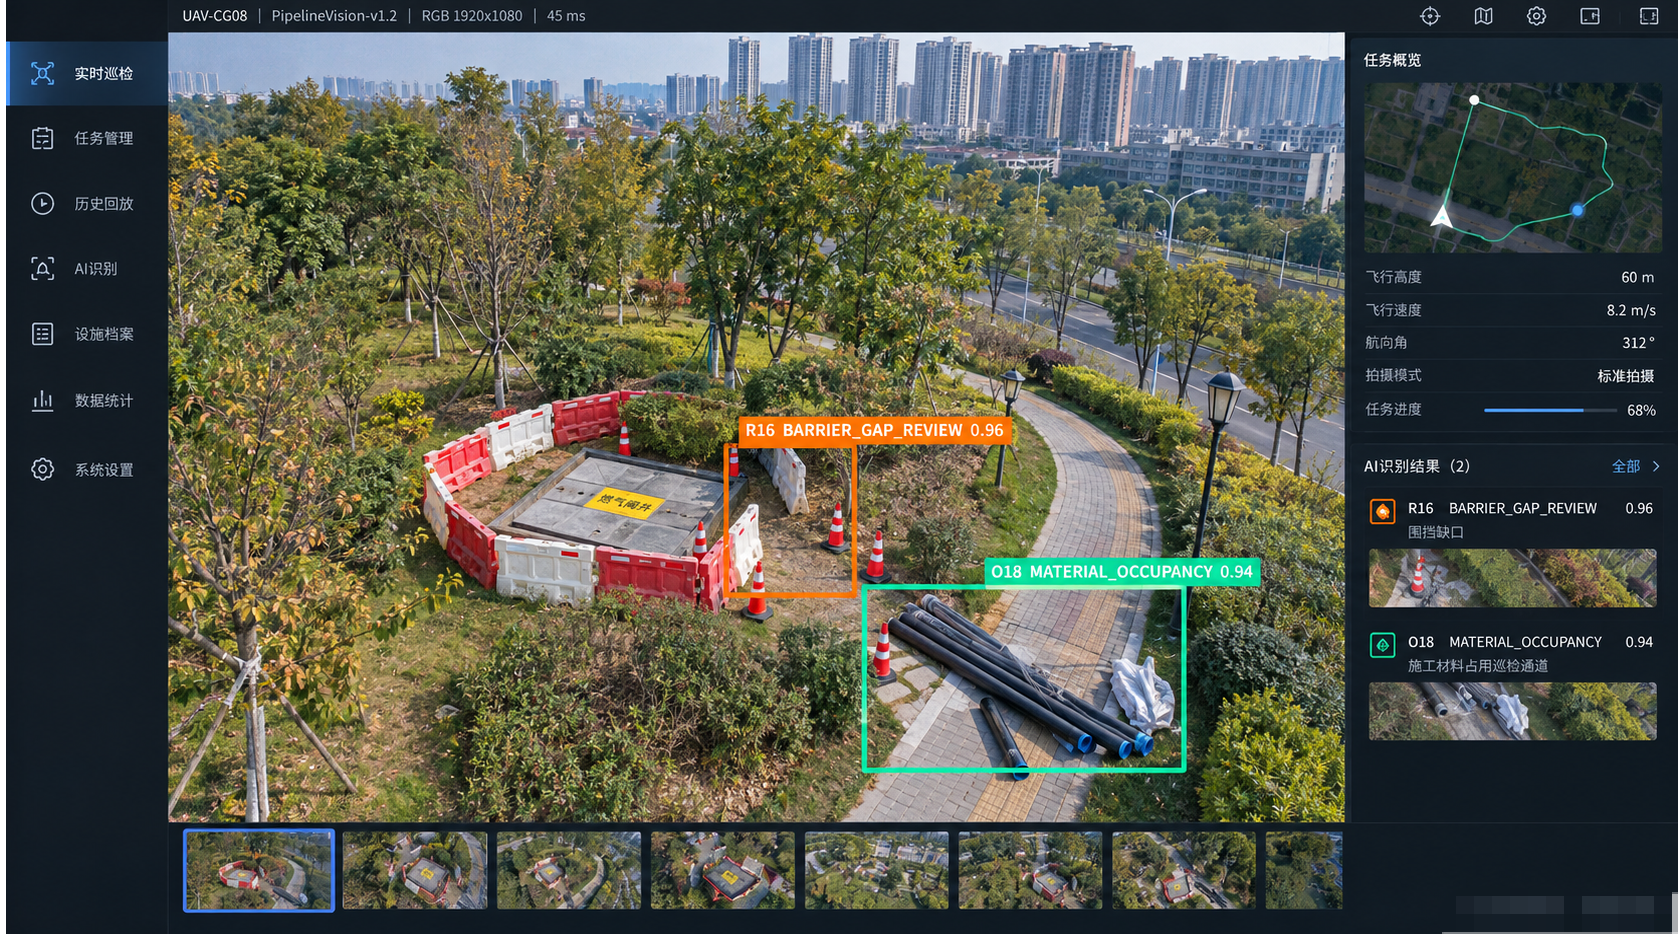The width and height of the screenshot is (1678, 934).
Task: Click the picture-in-picture window icon in top bar
Action: pos(1590,16)
